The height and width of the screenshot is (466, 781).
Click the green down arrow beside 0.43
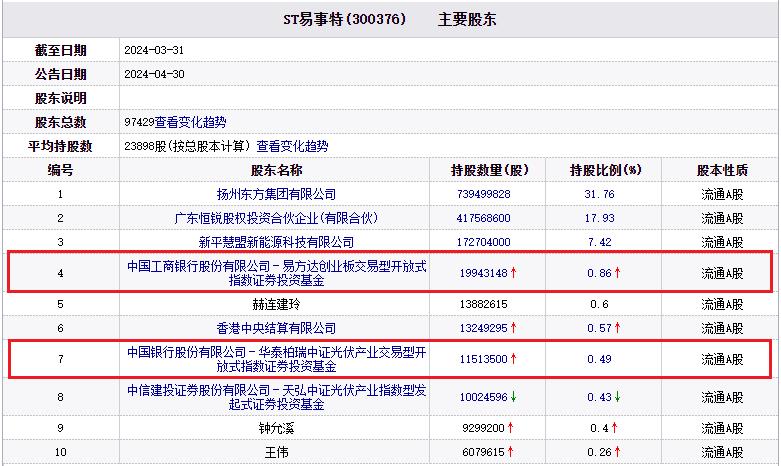(x=617, y=397)
